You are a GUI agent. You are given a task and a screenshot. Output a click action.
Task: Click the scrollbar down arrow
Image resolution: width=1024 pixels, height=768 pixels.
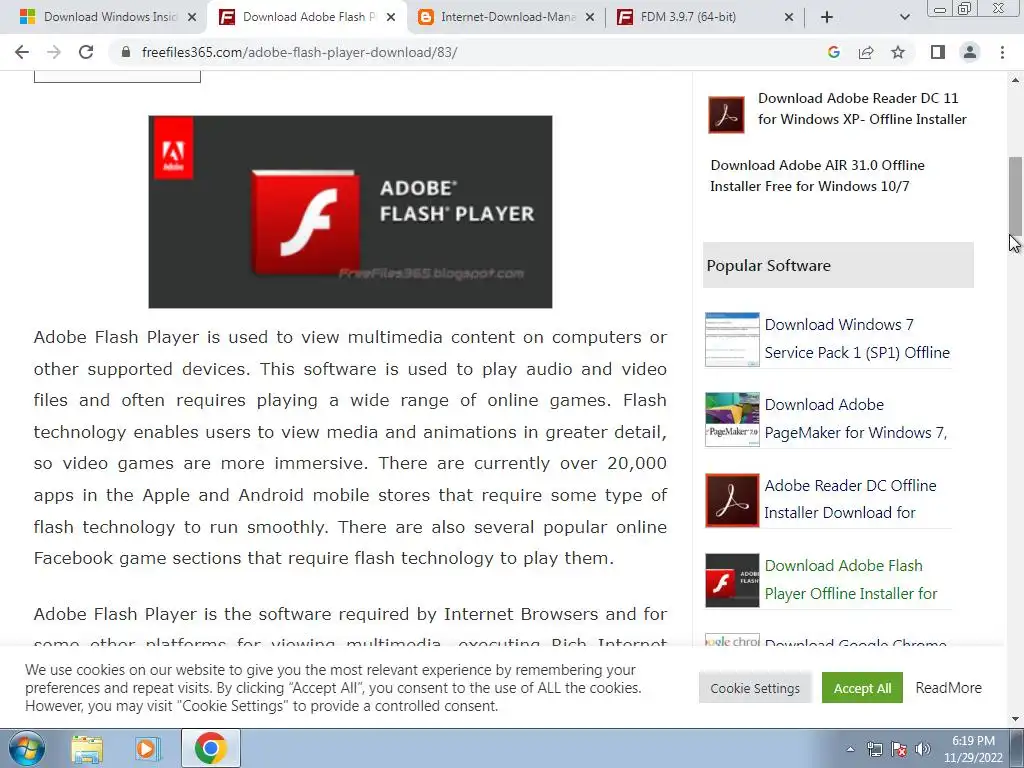1015,719
